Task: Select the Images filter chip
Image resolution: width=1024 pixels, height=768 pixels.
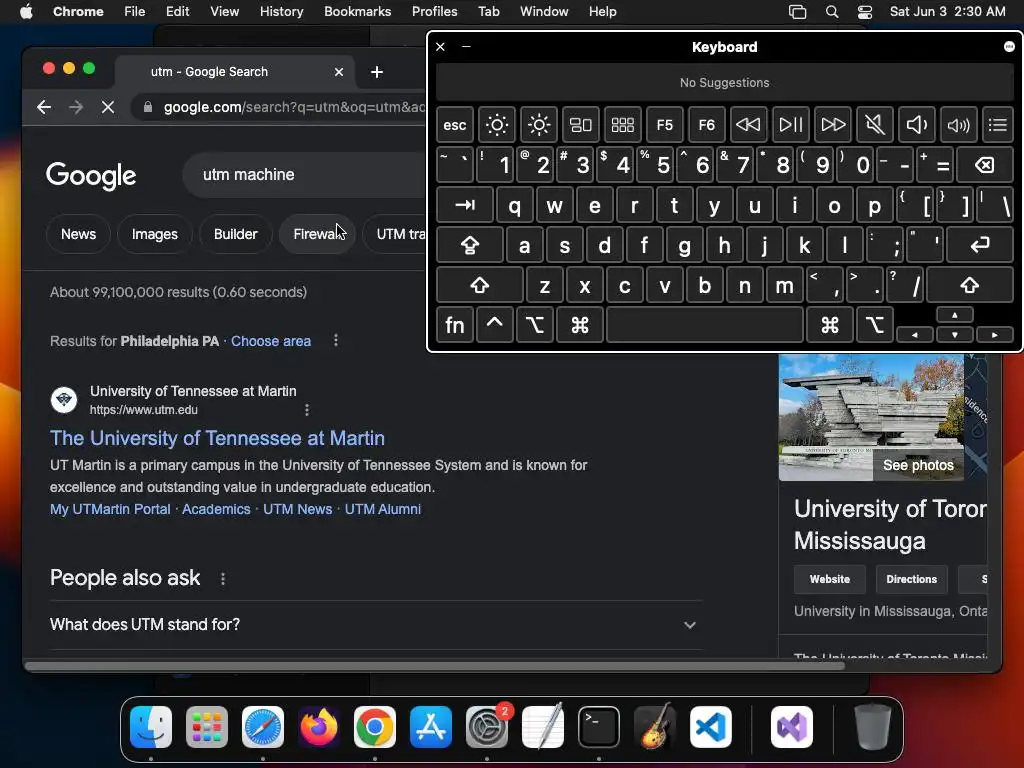Action: pyautogui.click(x=155, y=234)
